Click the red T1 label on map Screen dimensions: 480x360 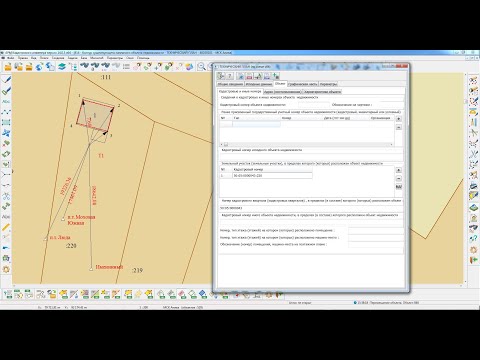point(101,156)
